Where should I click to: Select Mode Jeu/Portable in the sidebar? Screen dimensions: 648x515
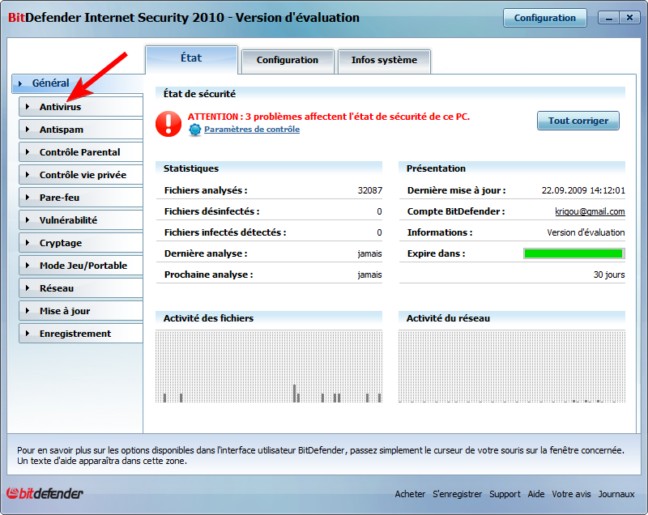click(x=81, y=265)
